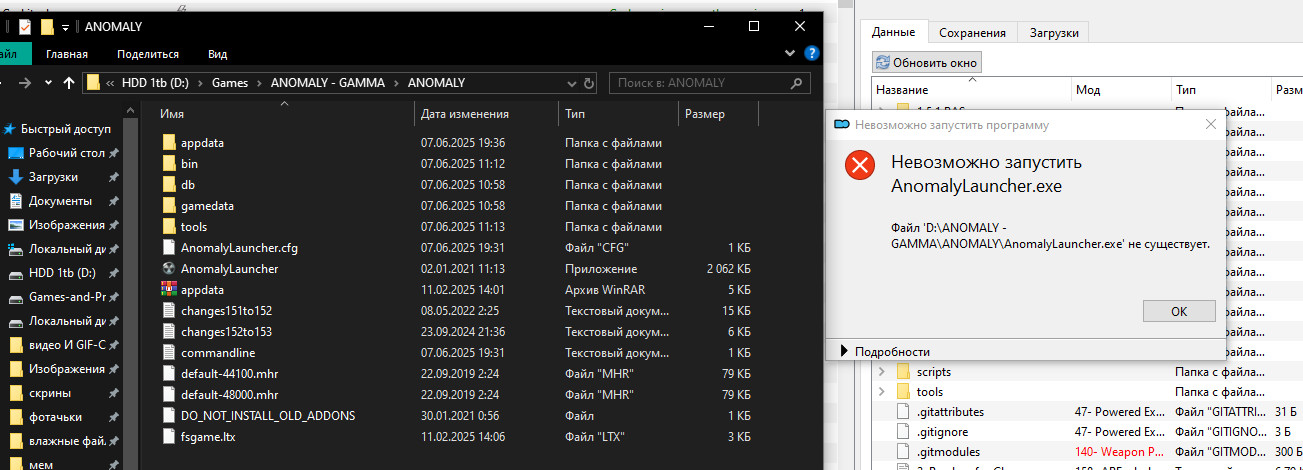
Task: Switch to the Данные tab
Action: click(x=895, y=32)
